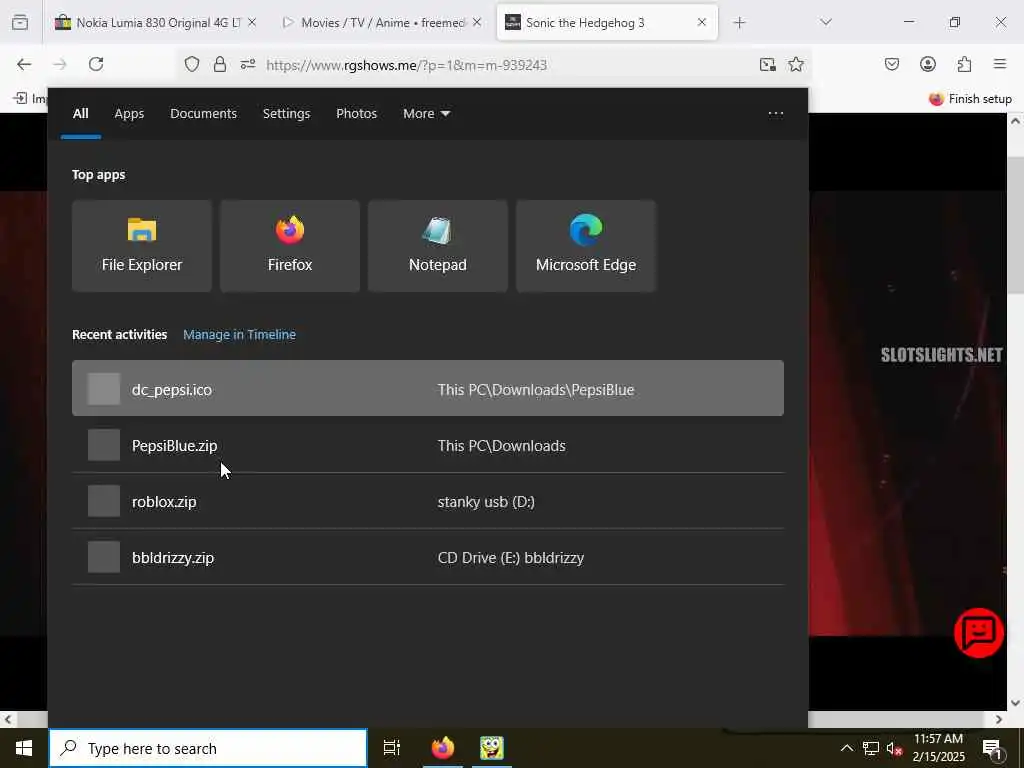Screen dimensions: 1024x768
Task: Click picture-in-picture icon in address bar
Action: pyautogui.click(x=767, y=64)
